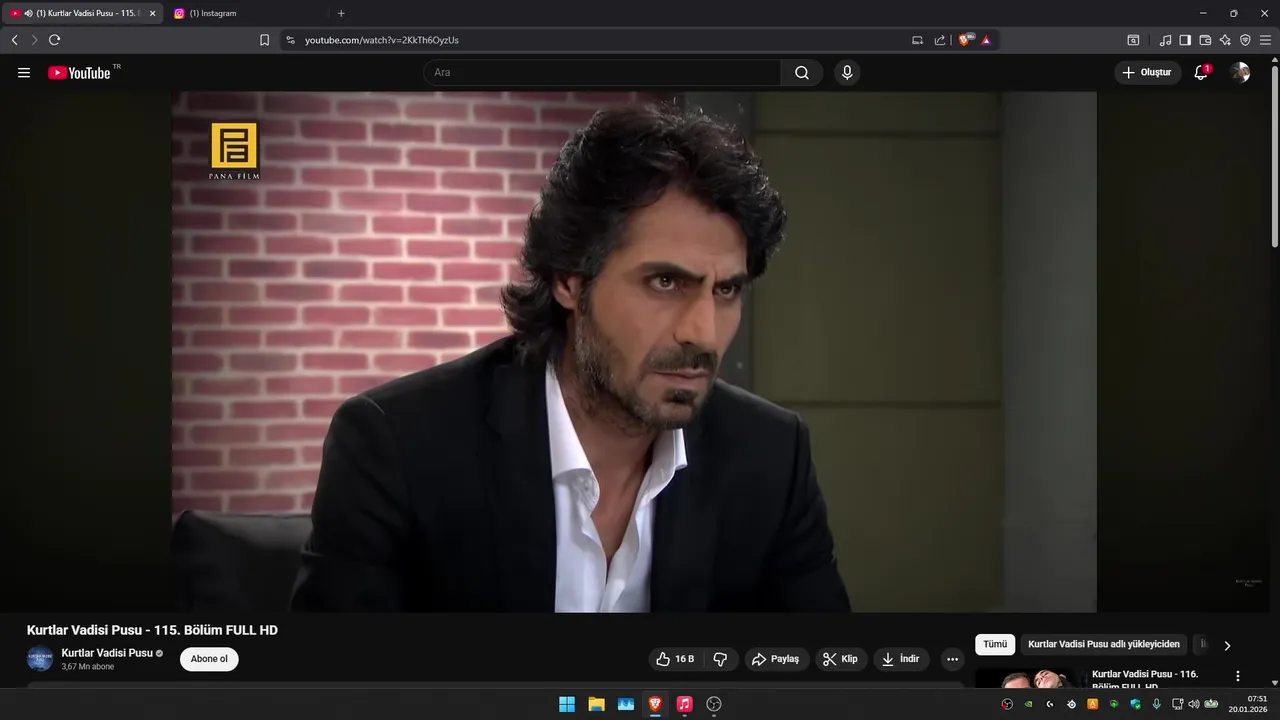Open more actions three-dot menu under video
The width and height of the screenshot is (1280, 720).
[952, 659]
